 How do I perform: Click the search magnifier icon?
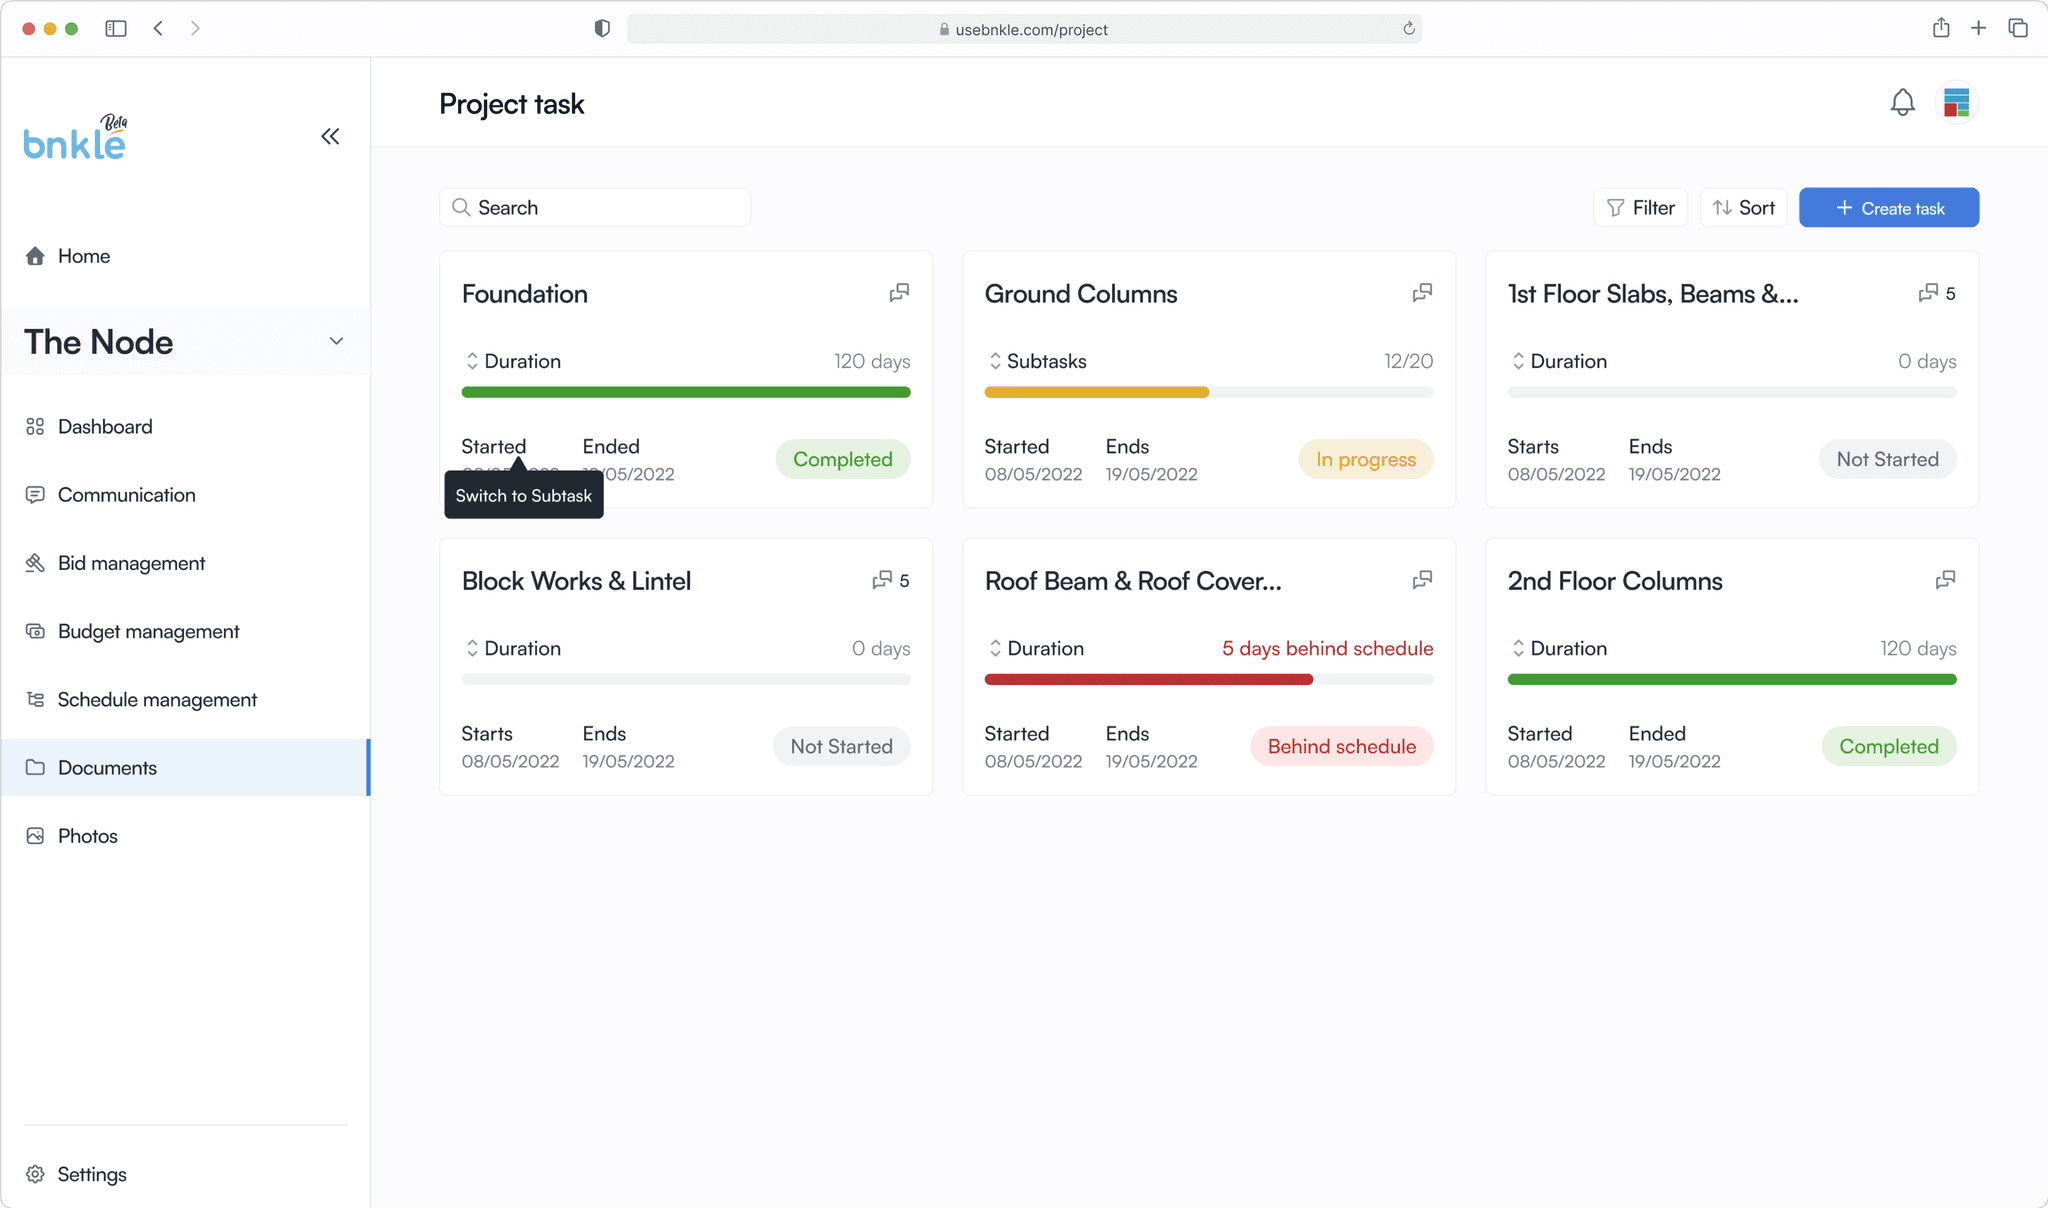coord(461,207)
